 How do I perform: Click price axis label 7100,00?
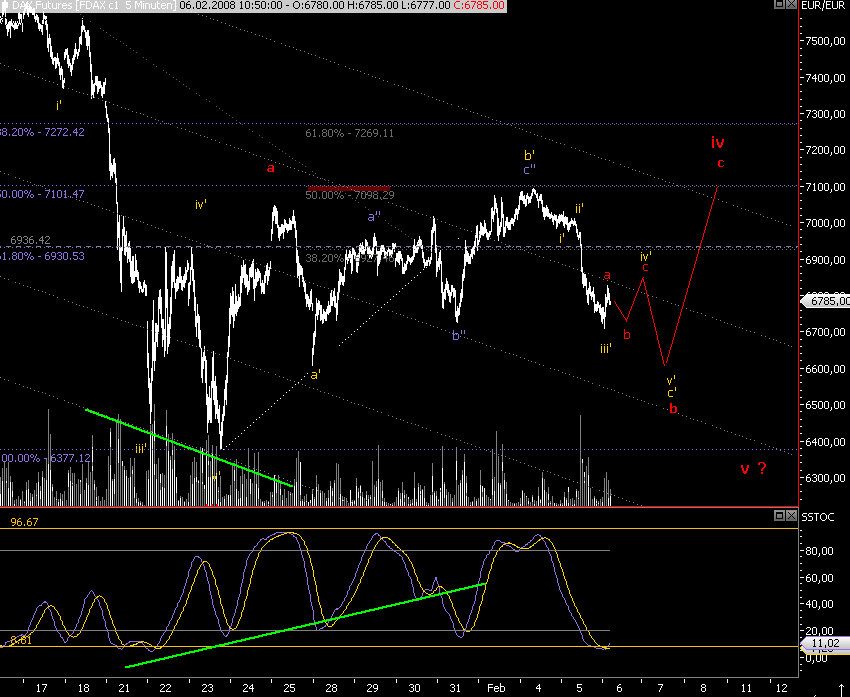pos(826,187)
